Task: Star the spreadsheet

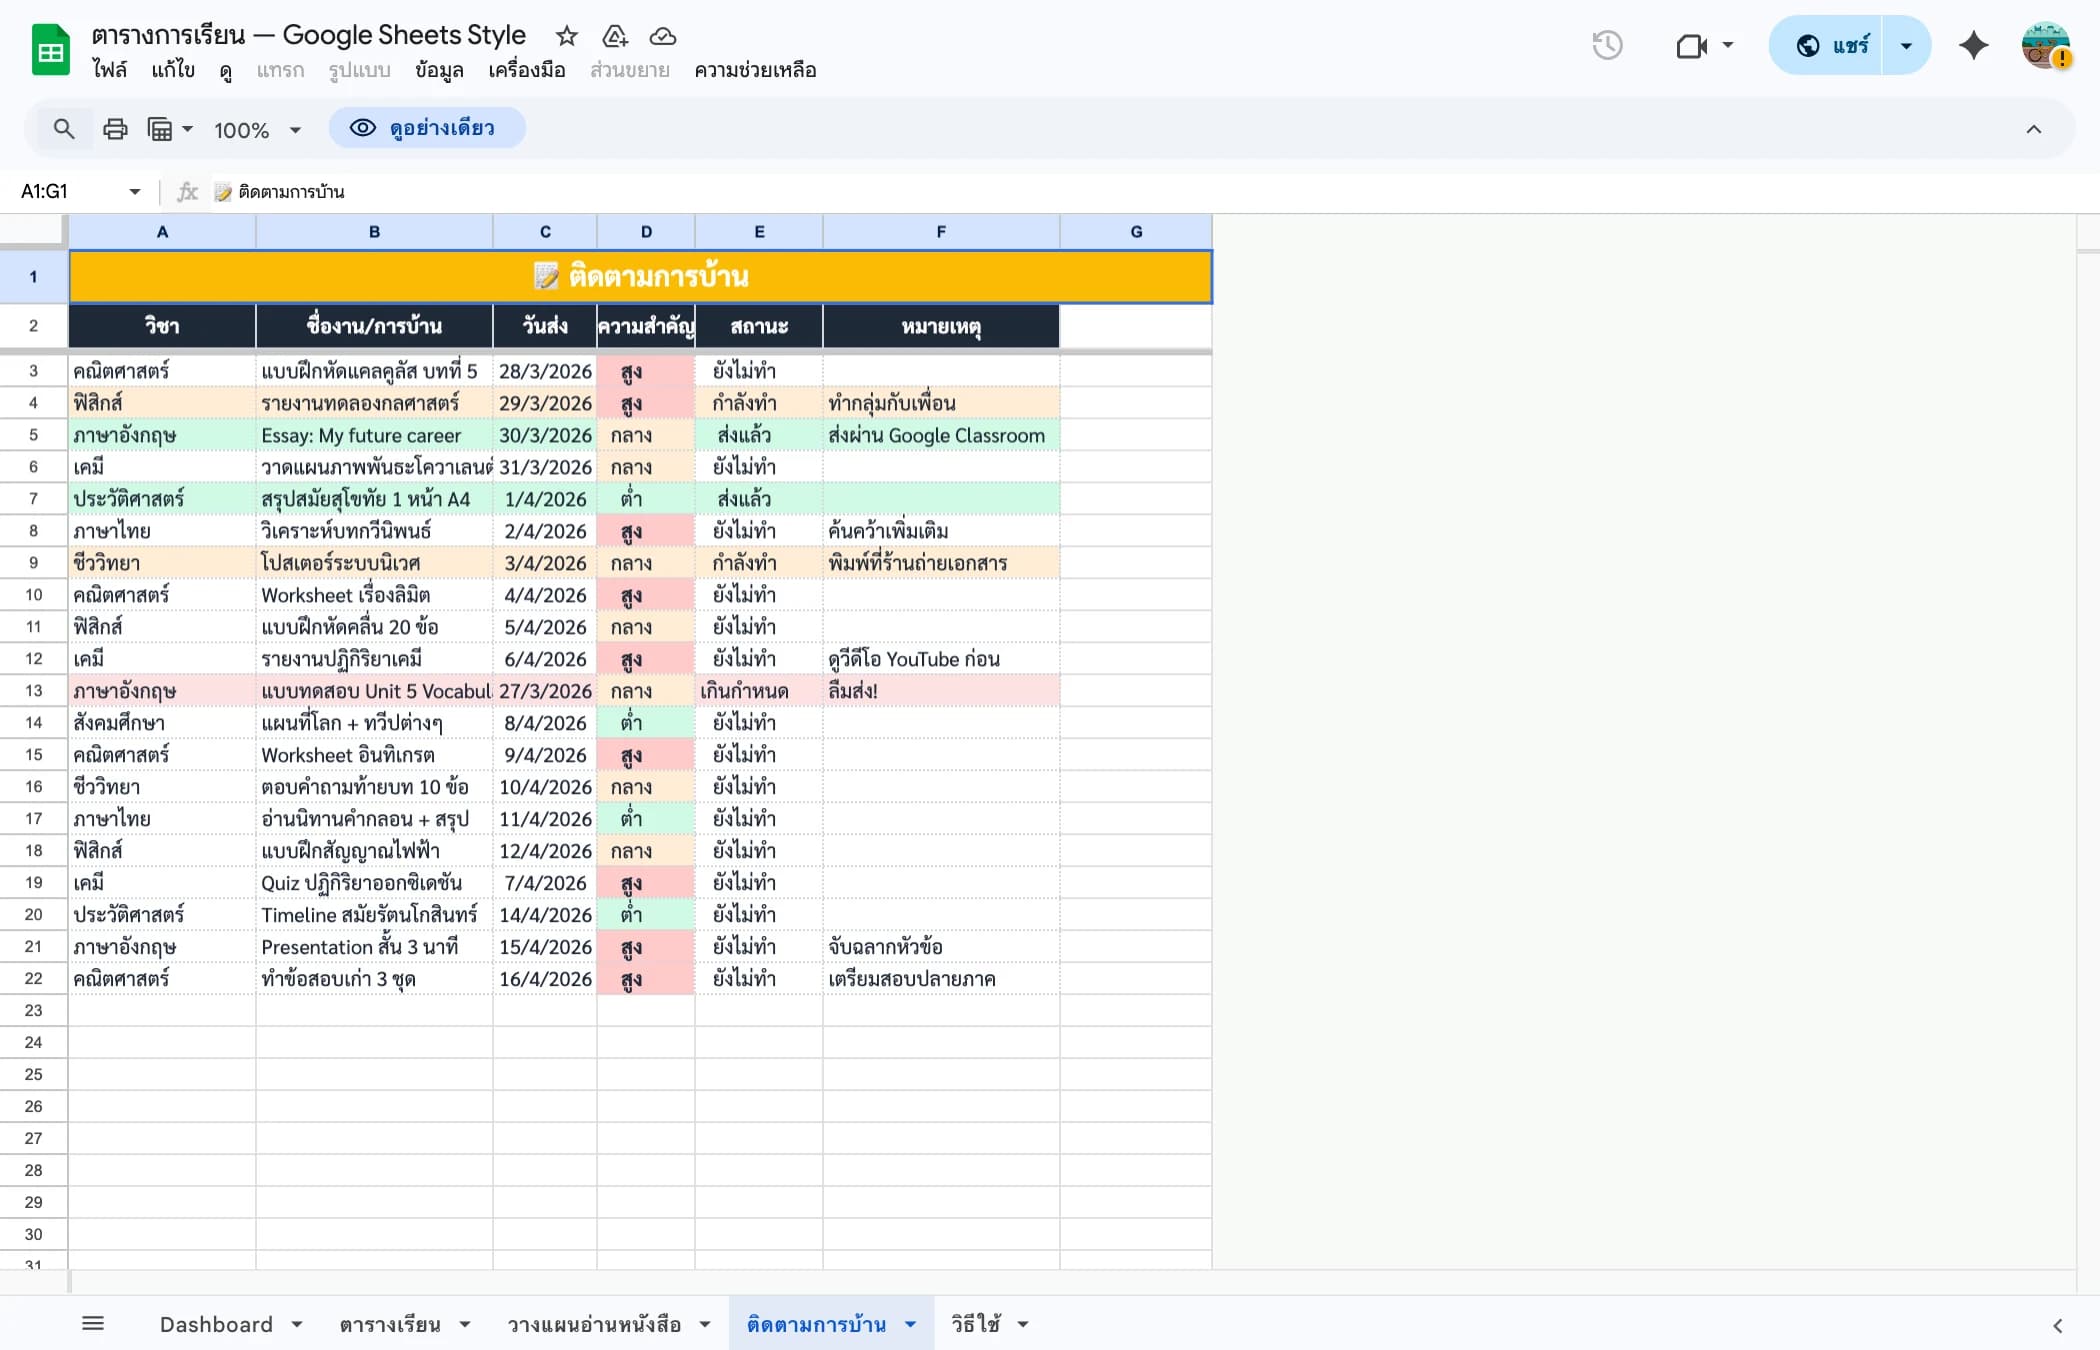Action: (566, 36)
